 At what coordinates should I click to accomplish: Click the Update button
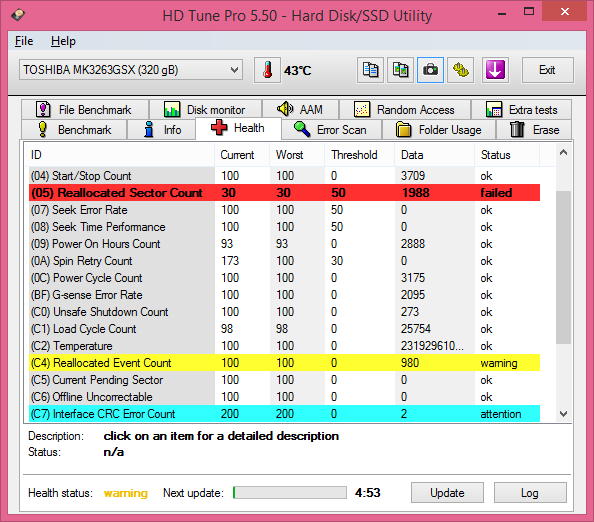[x=447, y=492]
